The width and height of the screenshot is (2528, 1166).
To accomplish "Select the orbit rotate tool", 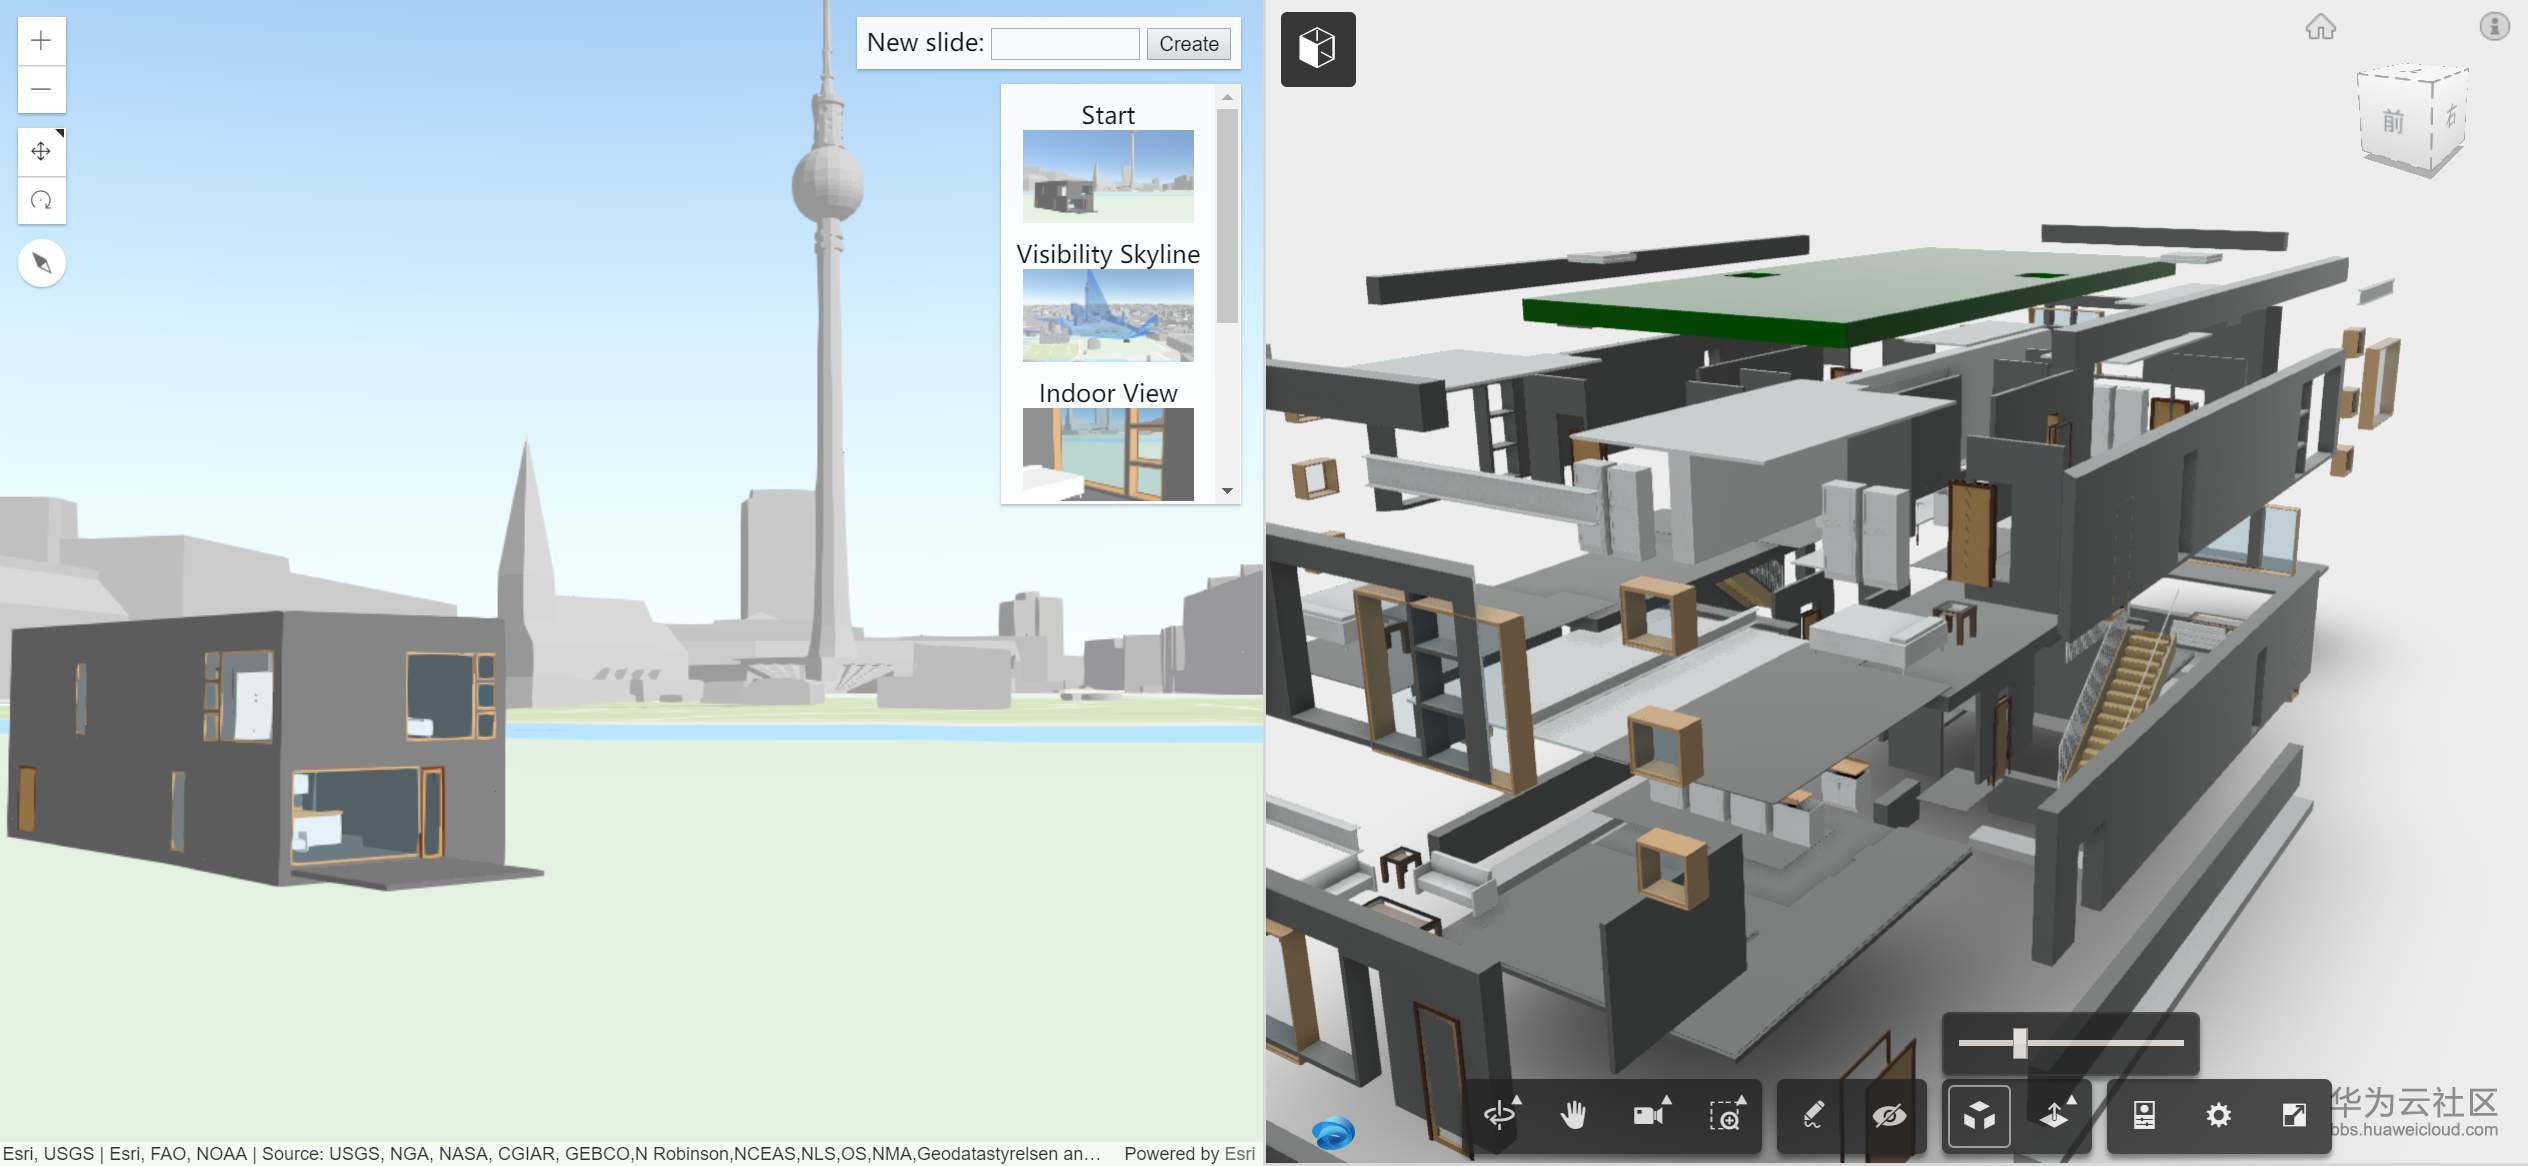I will pos(1499,1114).
